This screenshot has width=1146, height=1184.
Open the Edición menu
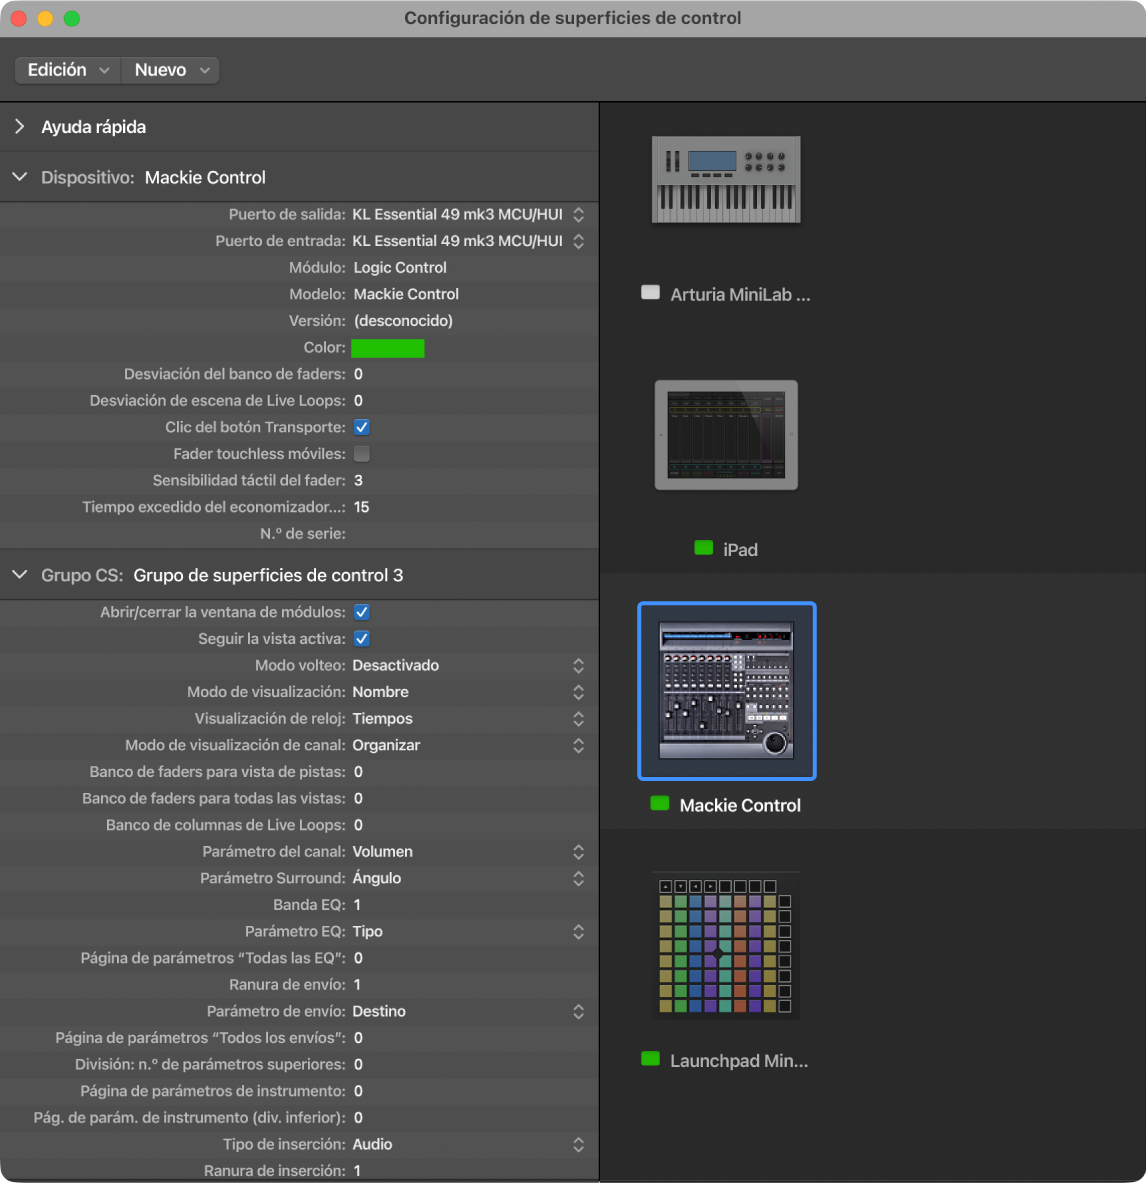coord(68,70)
